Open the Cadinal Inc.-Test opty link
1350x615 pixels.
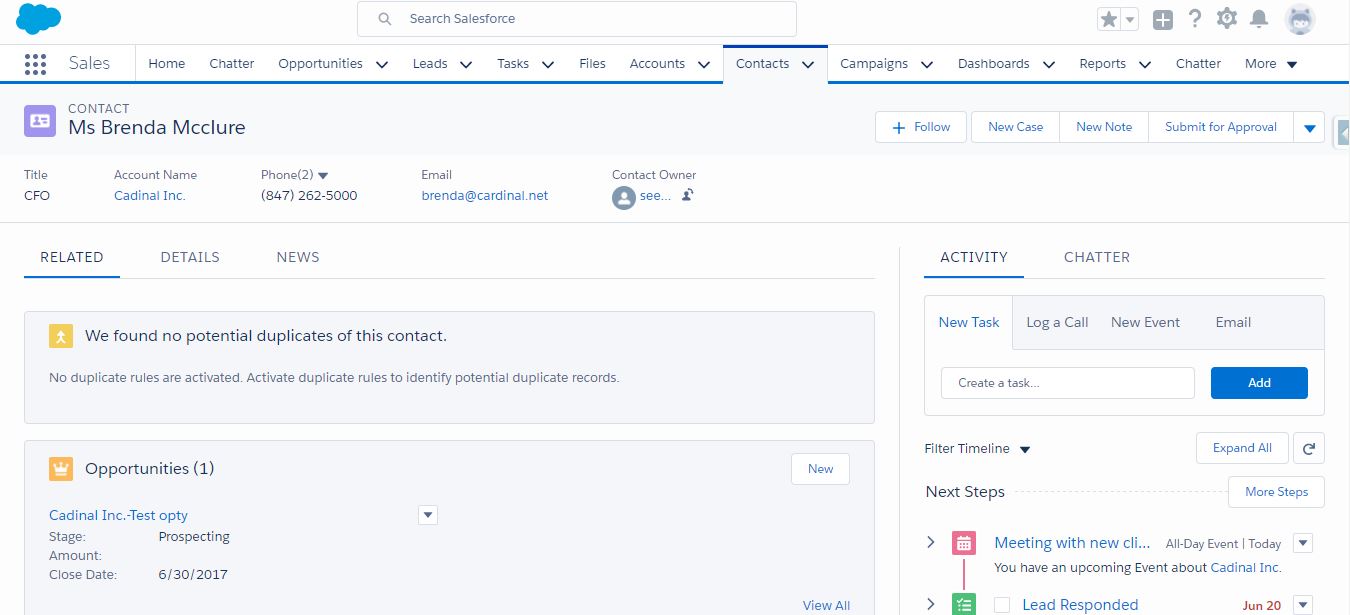tap(118, 516)
